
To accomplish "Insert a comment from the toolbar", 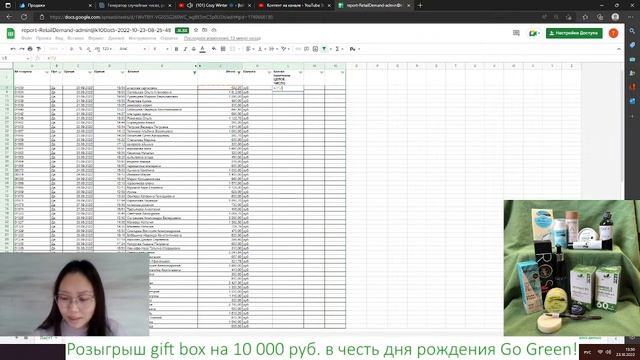I will 307,49.
